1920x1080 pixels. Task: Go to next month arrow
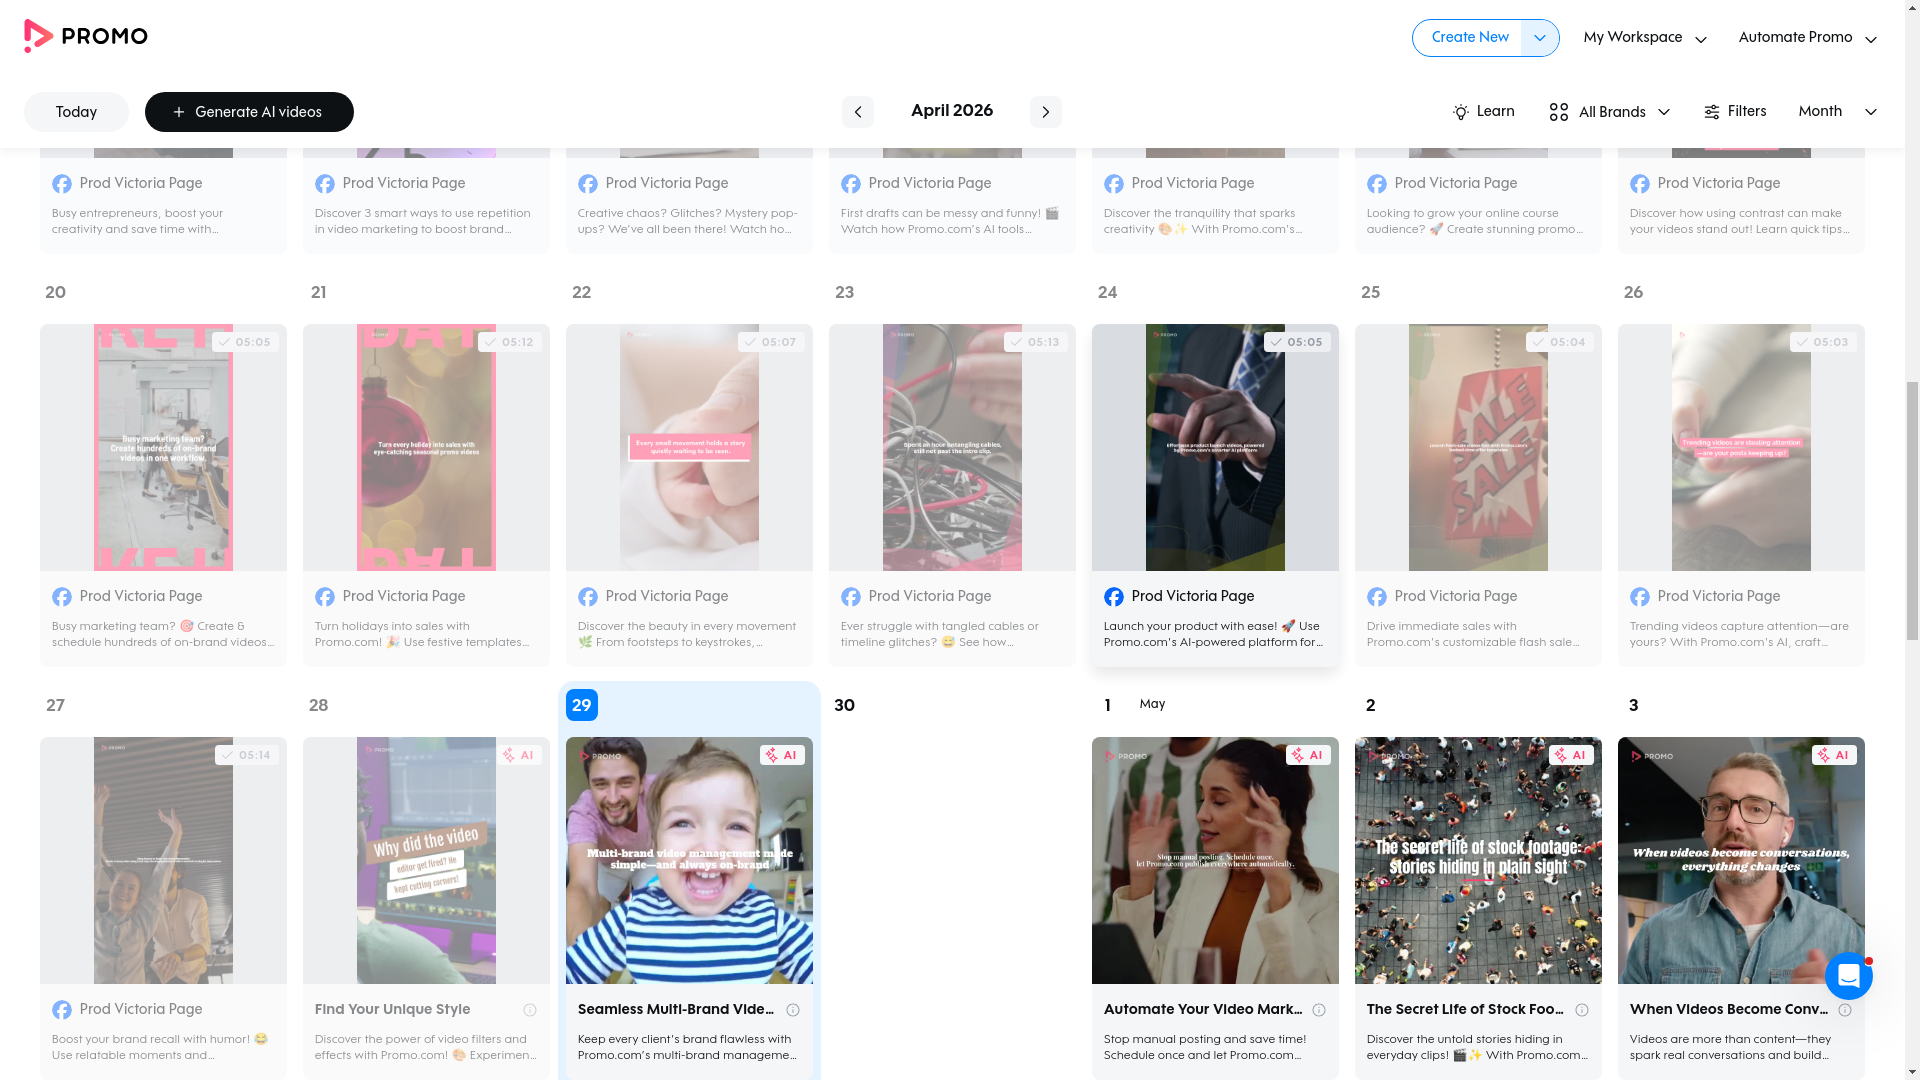pyautogui.click(x=1045, y=112)
